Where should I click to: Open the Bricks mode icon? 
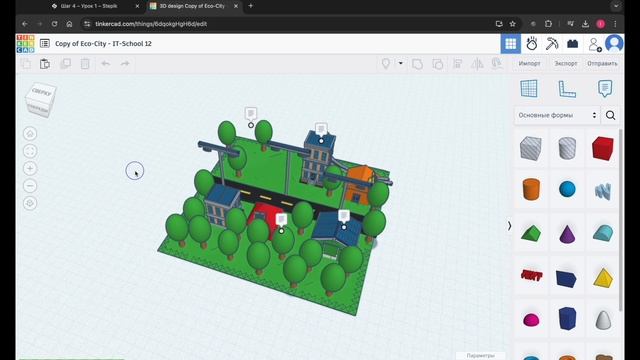(573, 44)
